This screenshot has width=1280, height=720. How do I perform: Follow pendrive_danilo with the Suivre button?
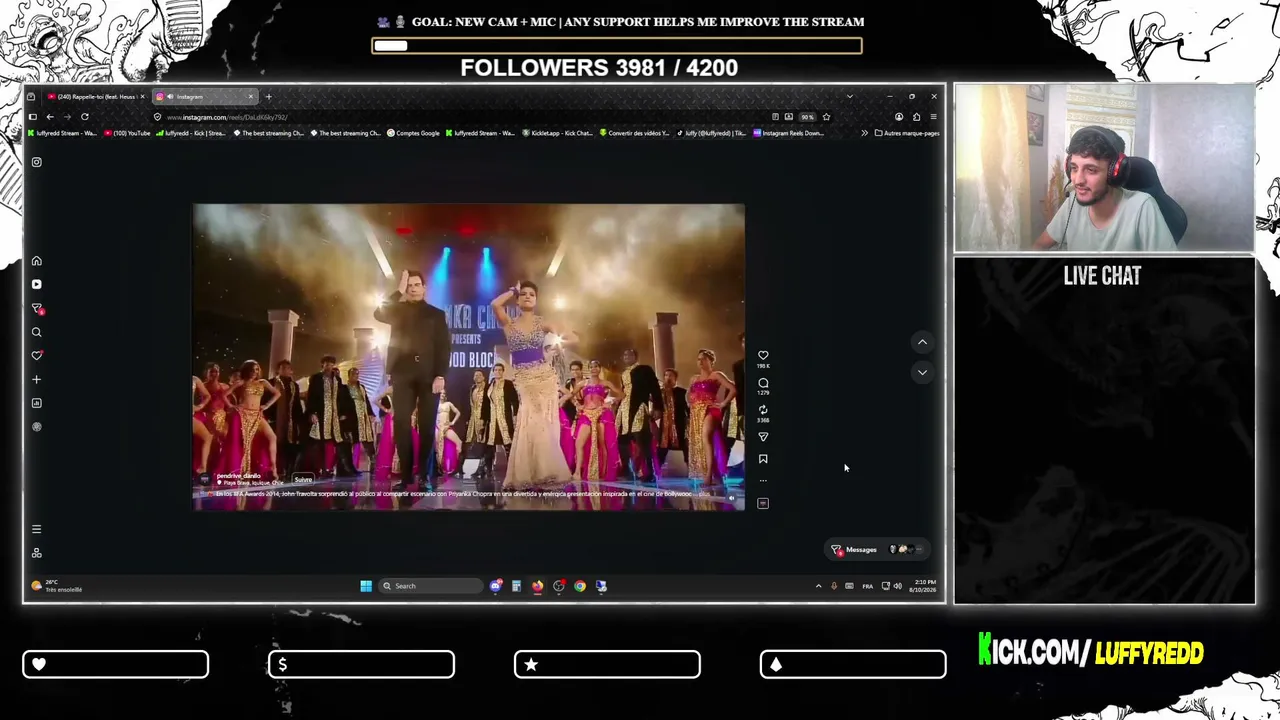pyautogui.click(x=303, y=479)
